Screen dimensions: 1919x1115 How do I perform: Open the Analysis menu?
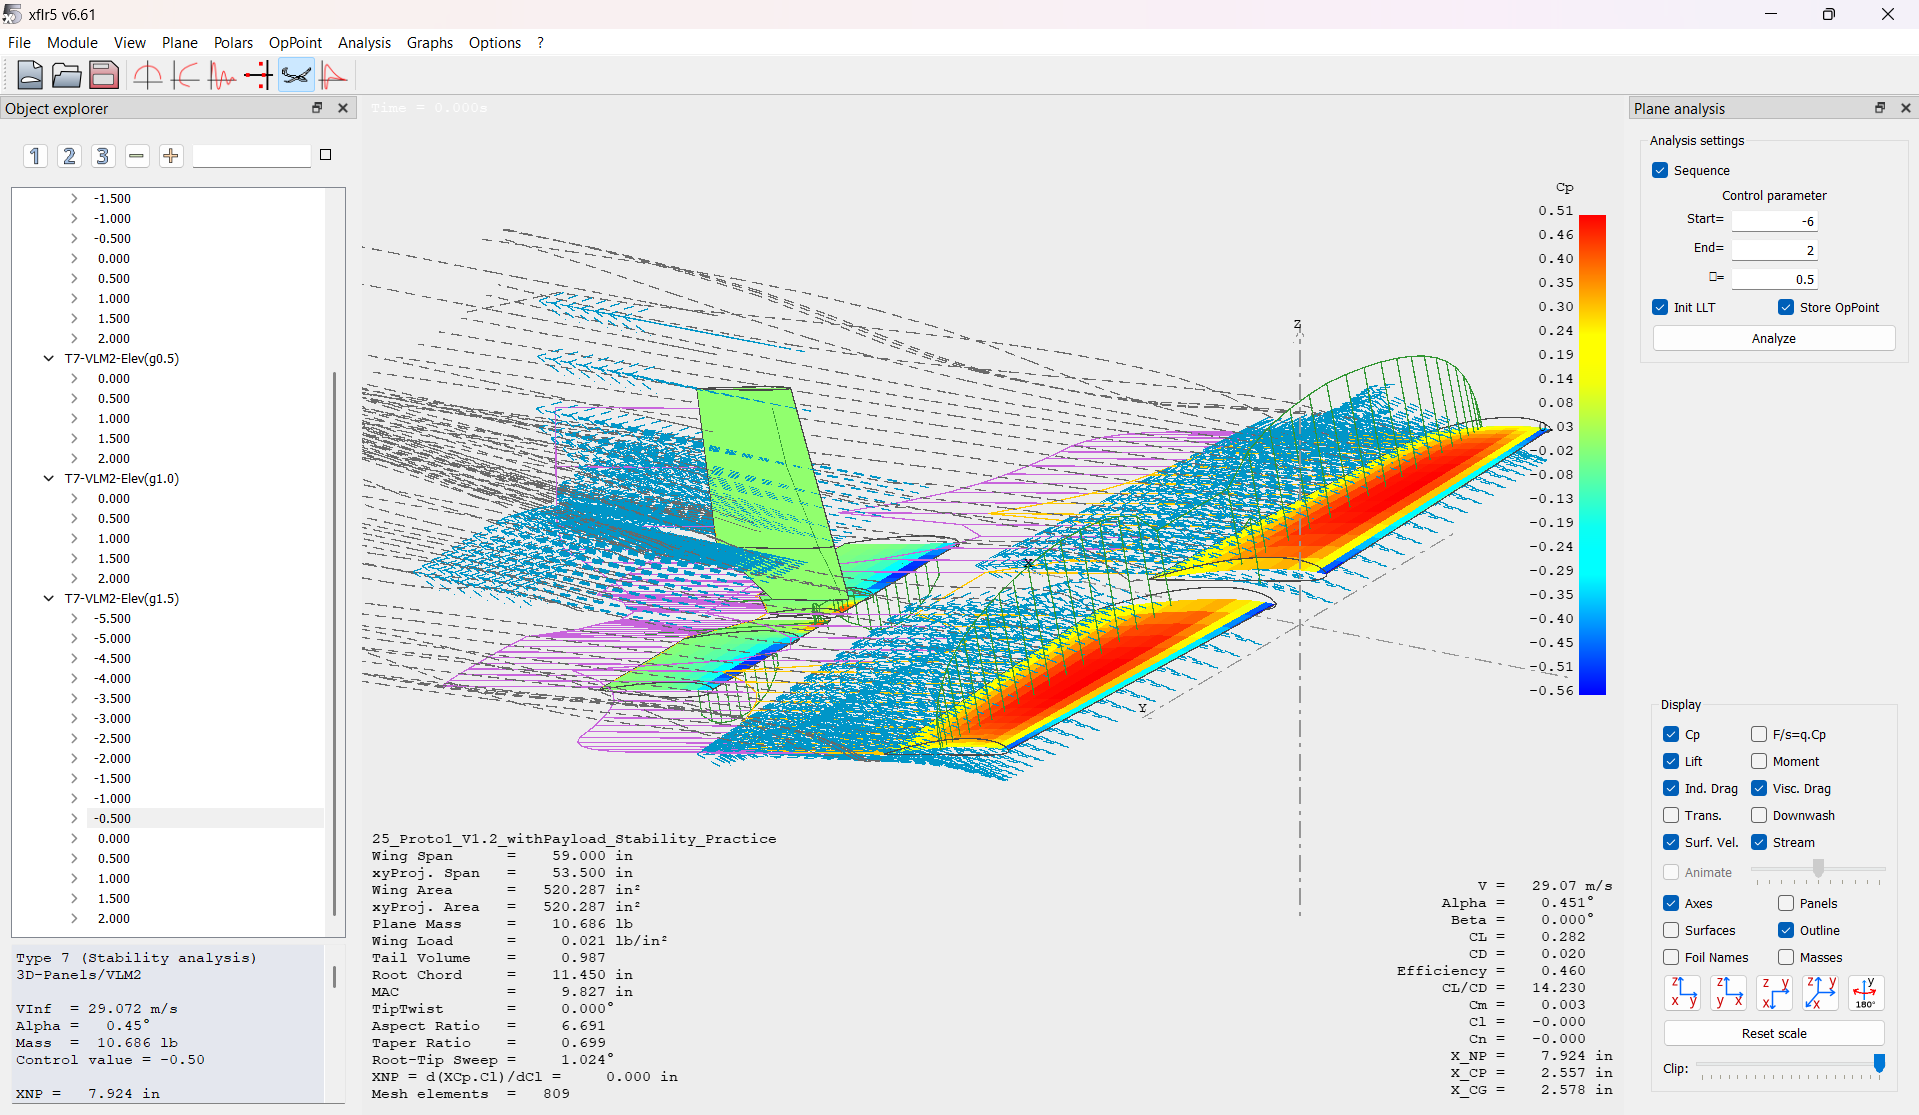click(364, 42)
